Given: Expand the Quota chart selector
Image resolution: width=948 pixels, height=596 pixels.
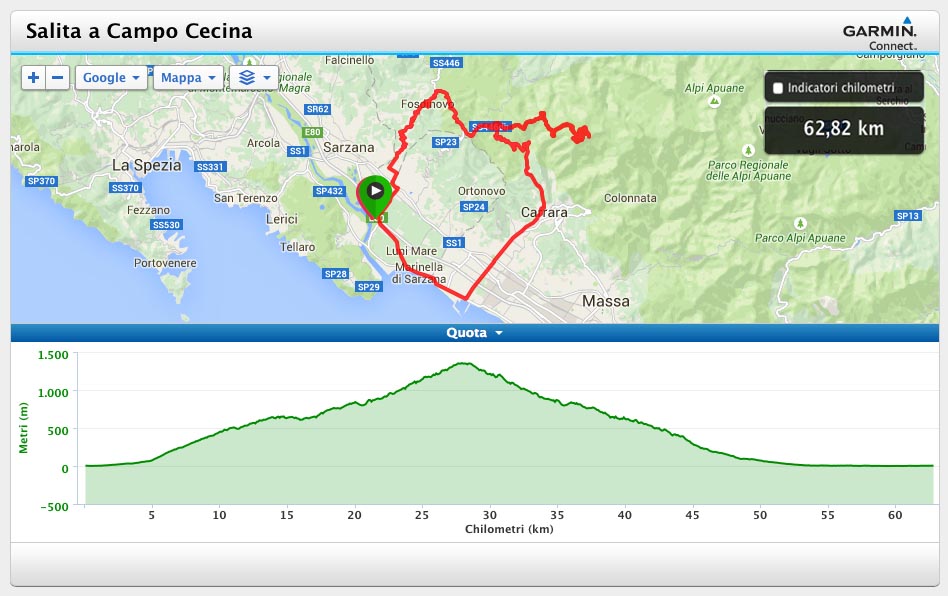Looking at the screenshot, I should click(474, 332).
